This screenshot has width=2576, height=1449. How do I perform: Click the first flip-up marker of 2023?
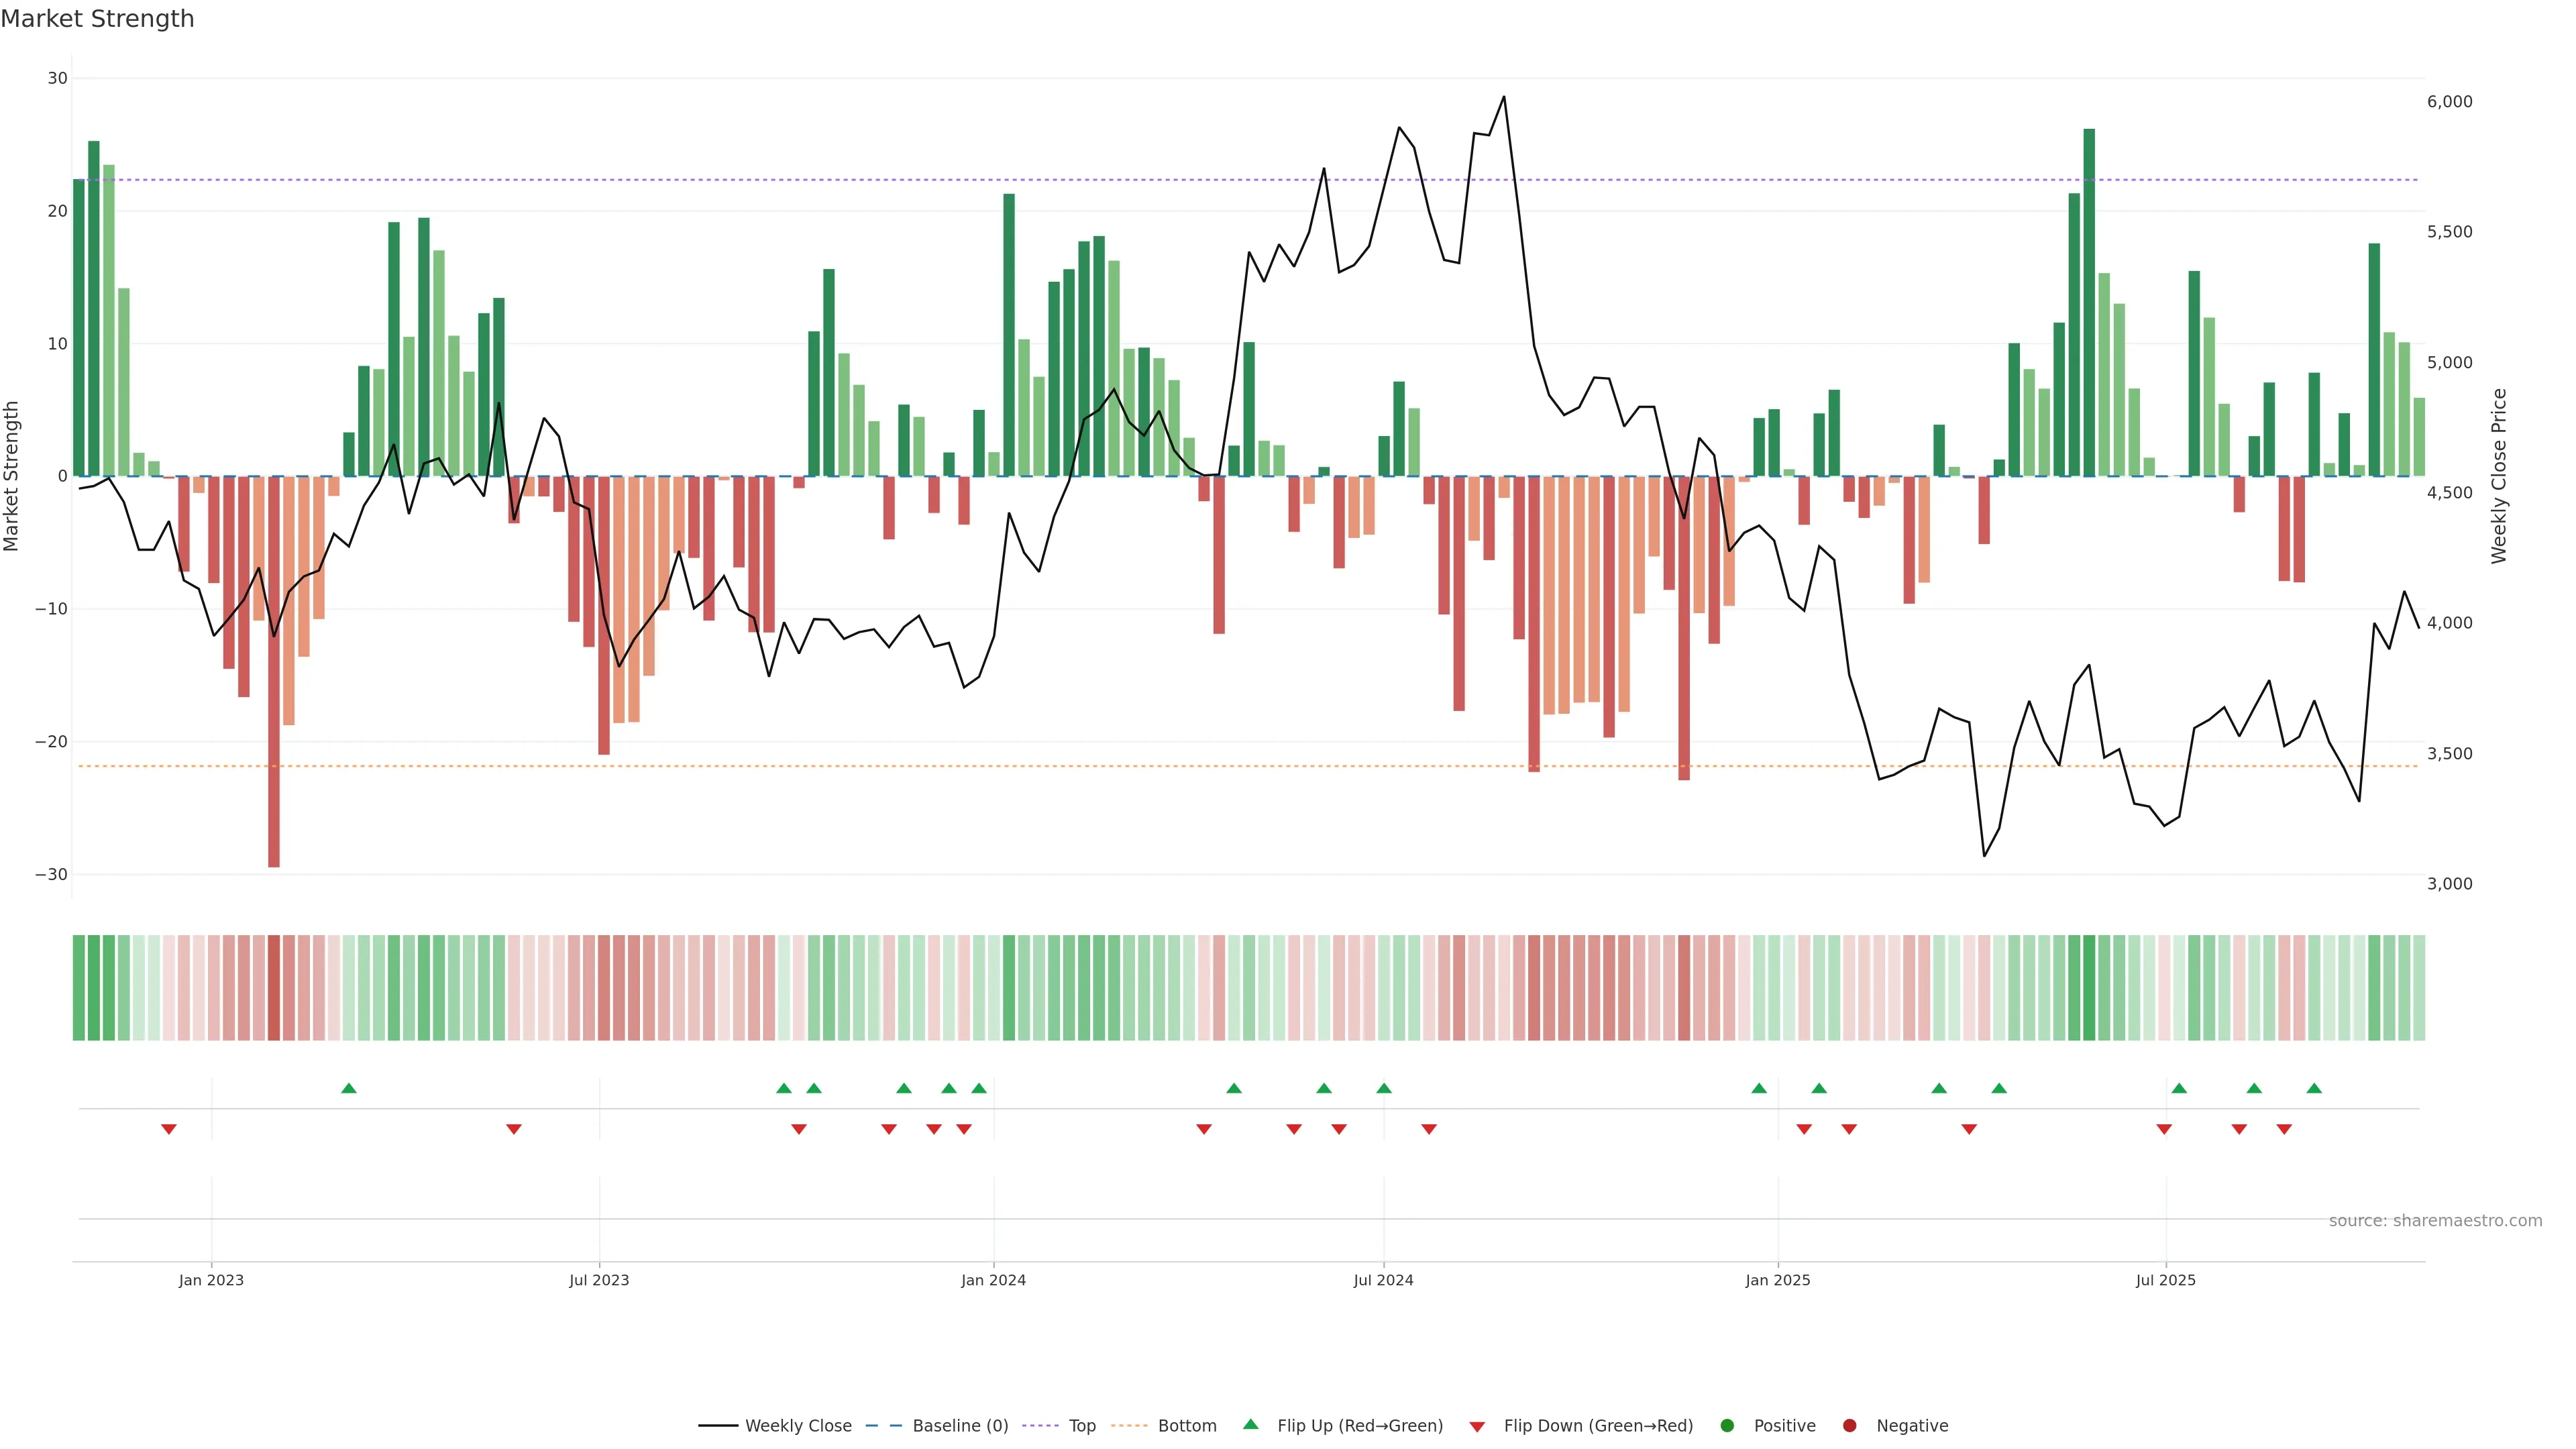click(349, 1088)
